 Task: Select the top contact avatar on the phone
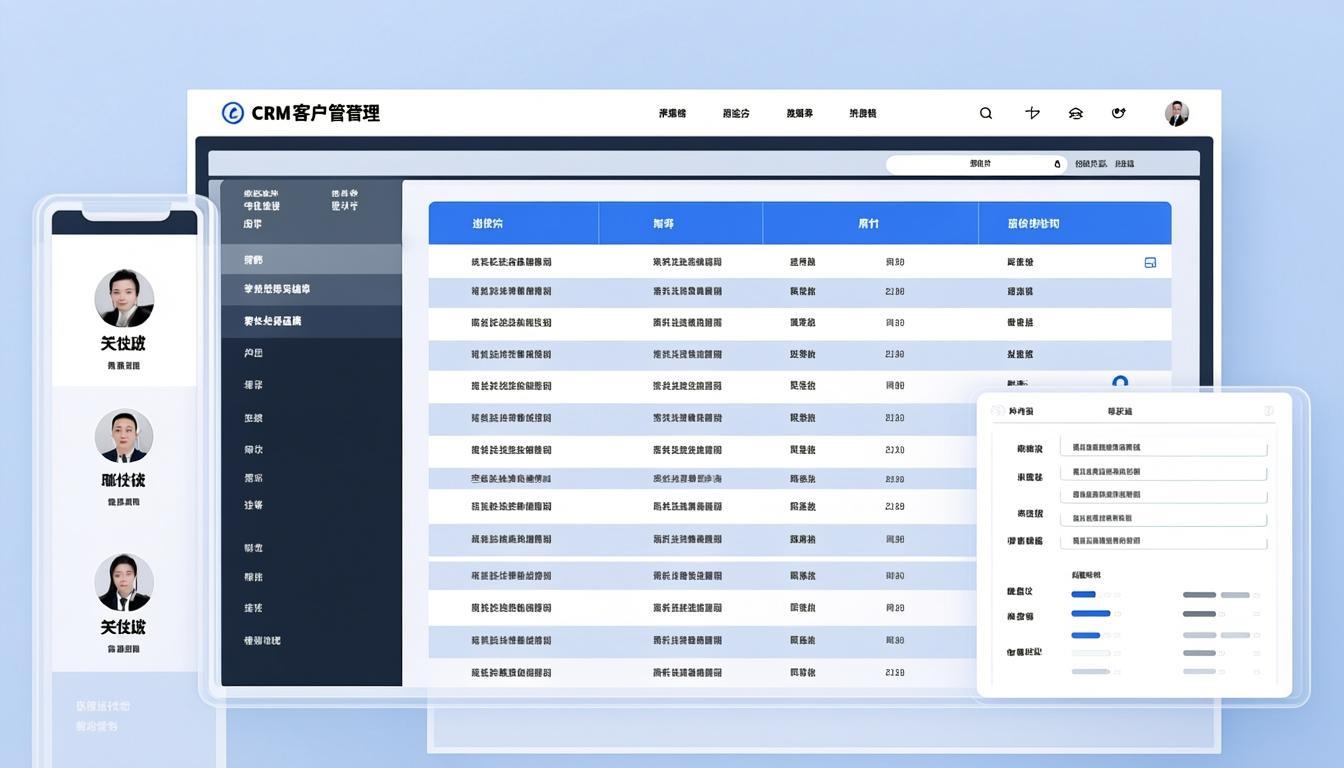click(124, 298)
